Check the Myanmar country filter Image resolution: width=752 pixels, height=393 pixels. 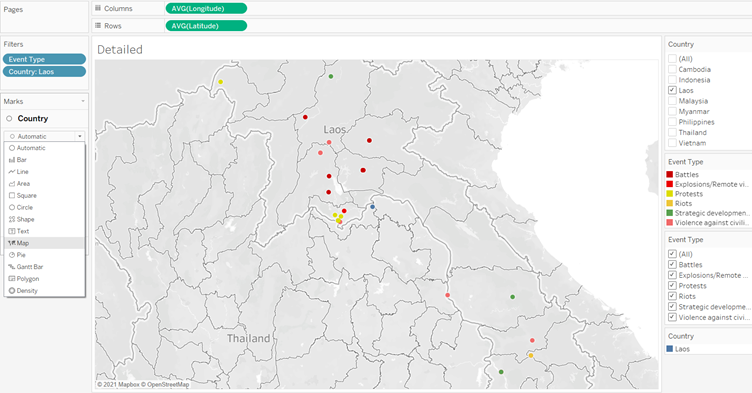pos(672,111)
